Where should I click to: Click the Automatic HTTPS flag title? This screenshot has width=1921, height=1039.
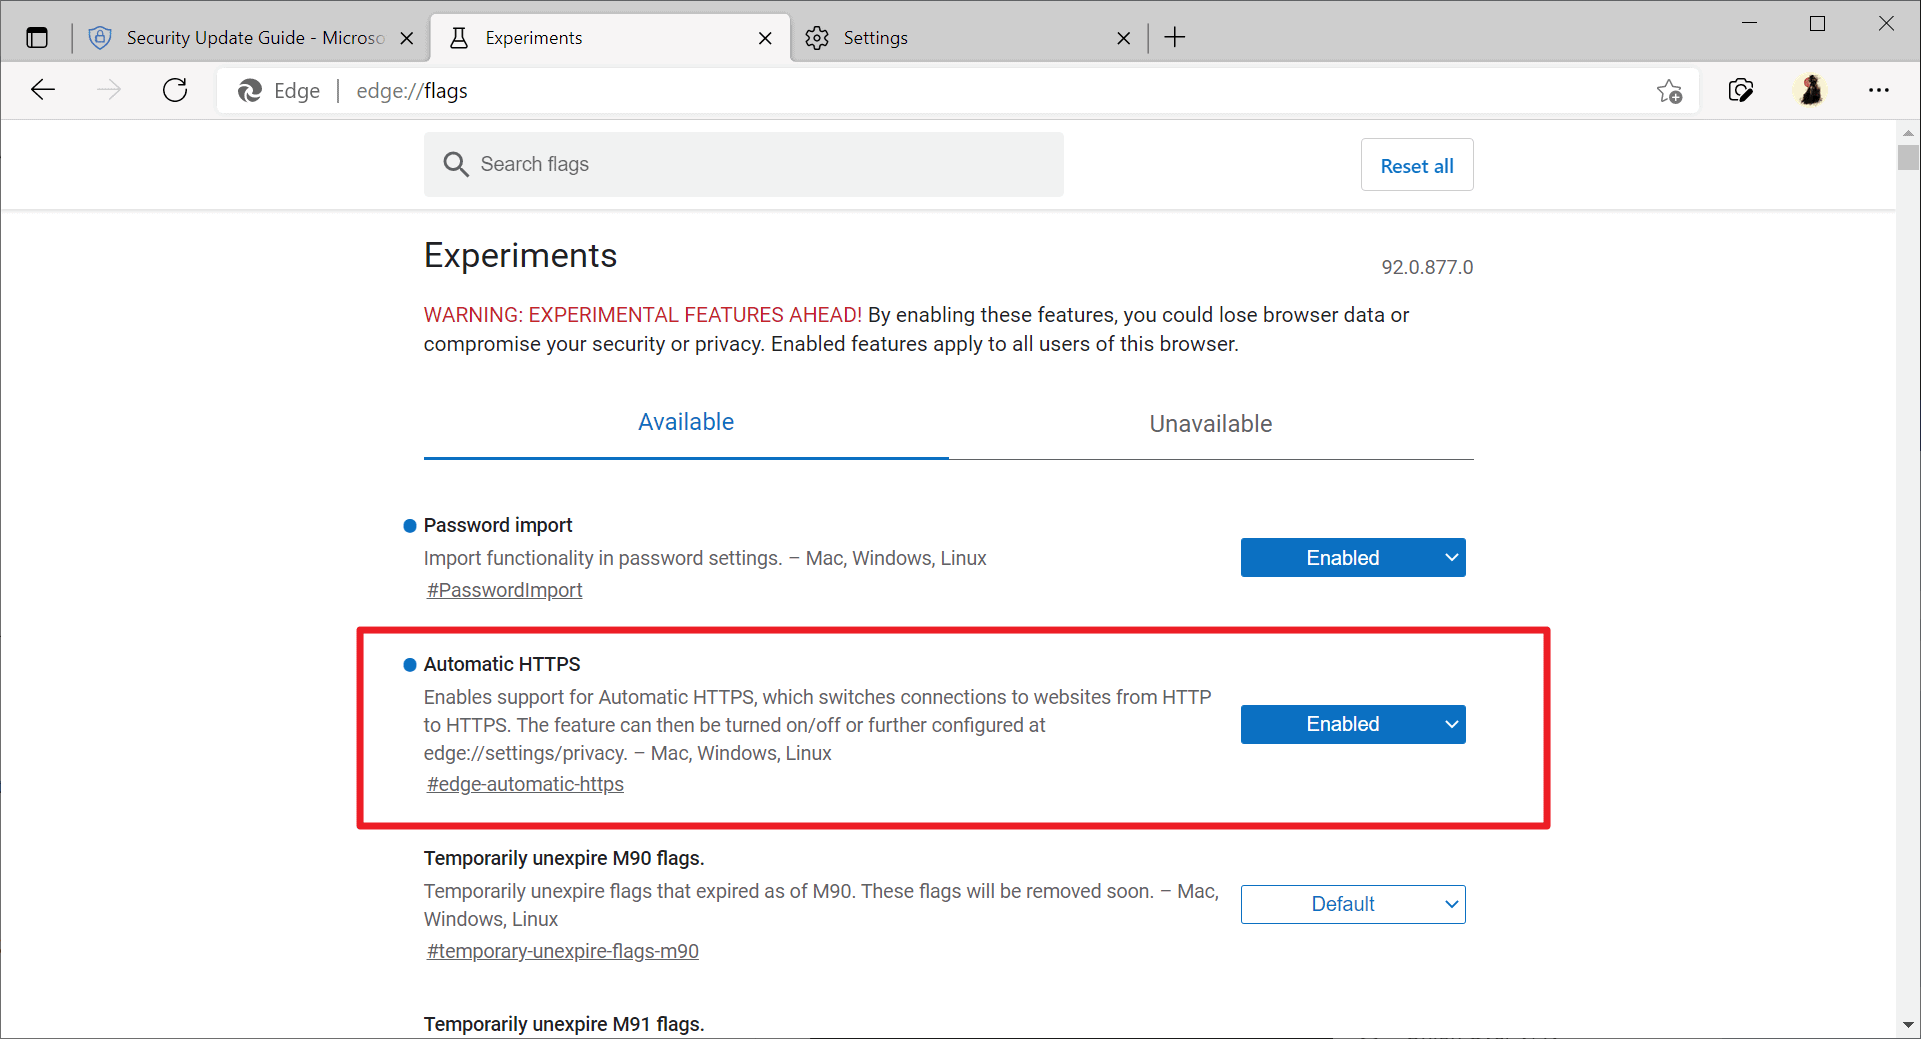tap(502, 664)
